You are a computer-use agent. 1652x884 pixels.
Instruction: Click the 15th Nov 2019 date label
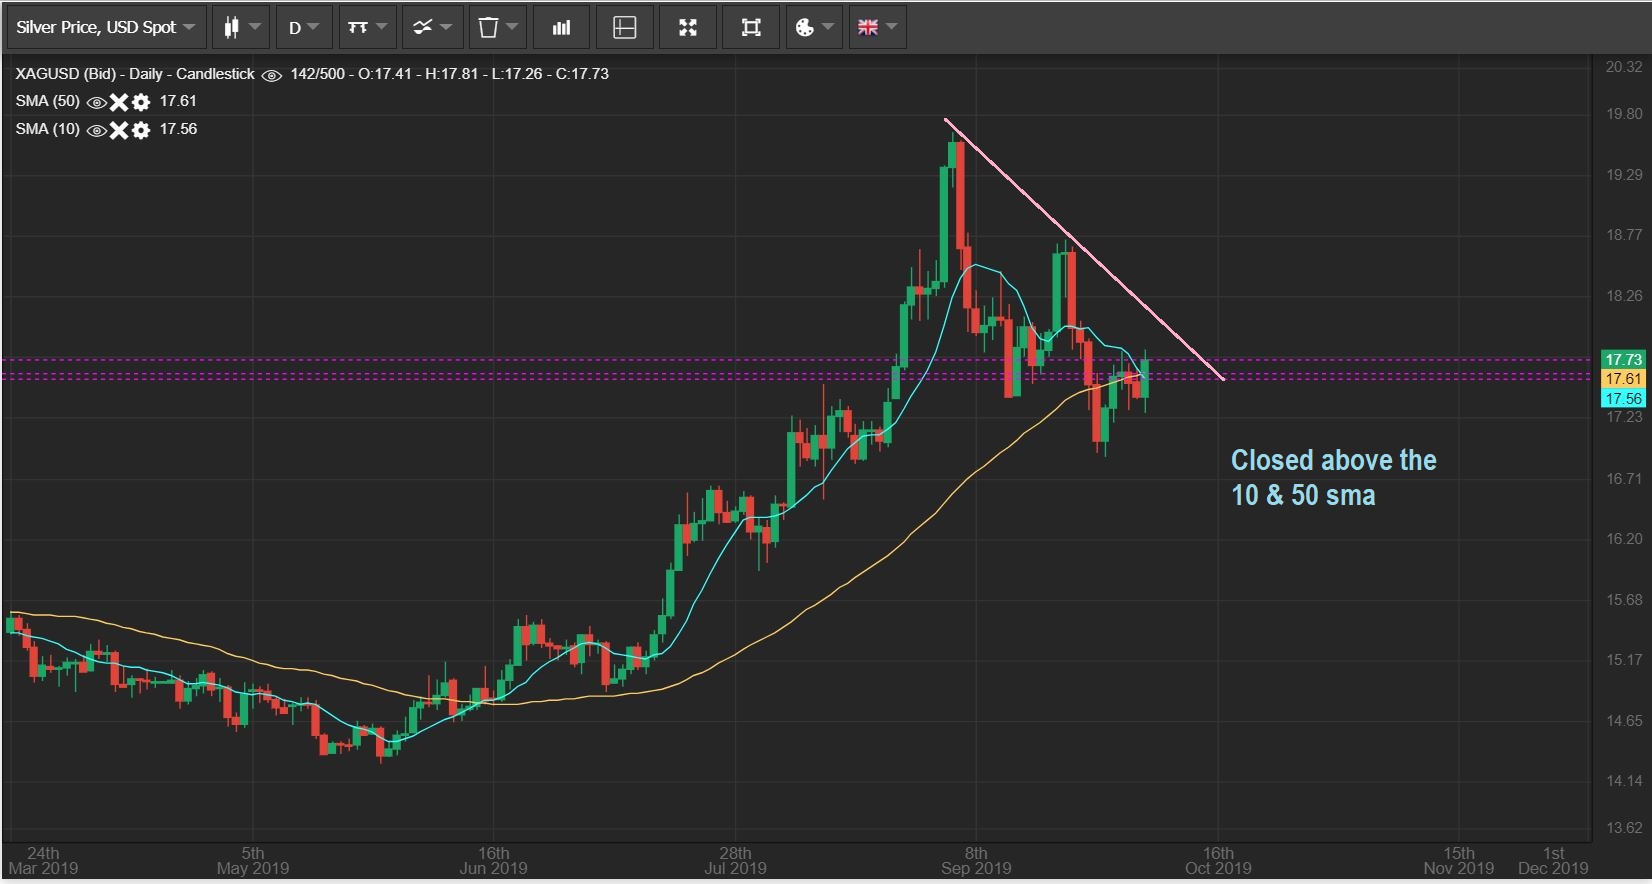1459,861
